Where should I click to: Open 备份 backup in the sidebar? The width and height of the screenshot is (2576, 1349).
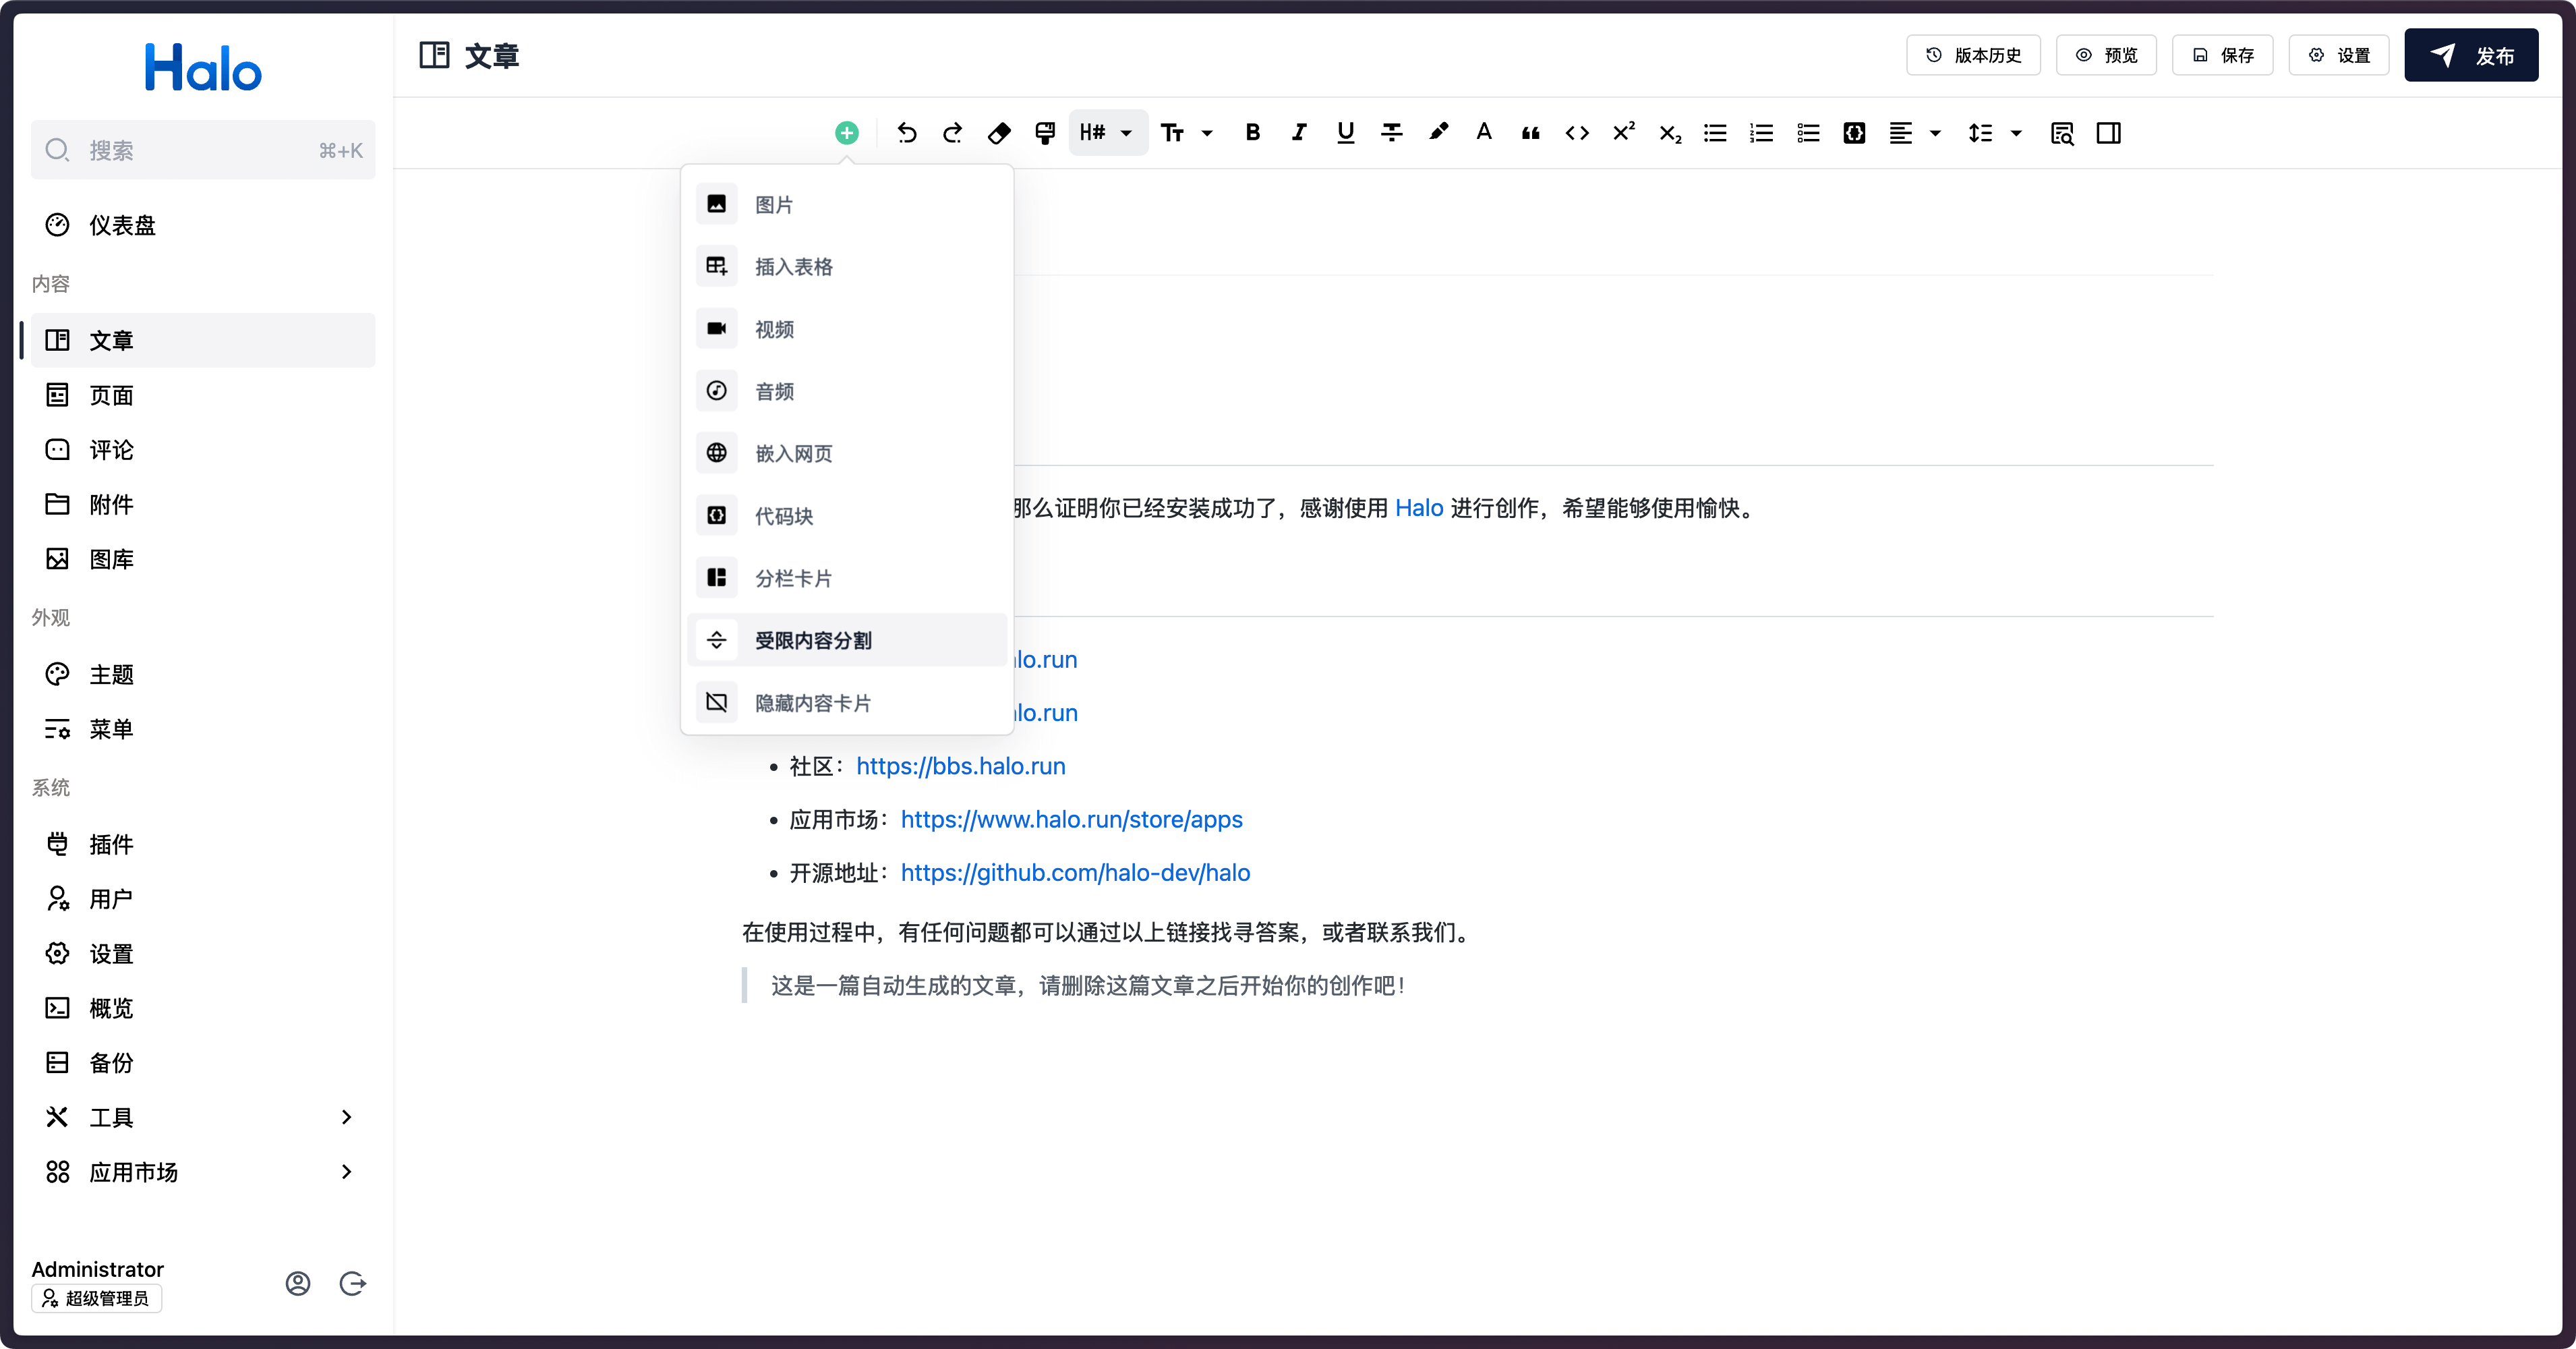click(203, 1063)
